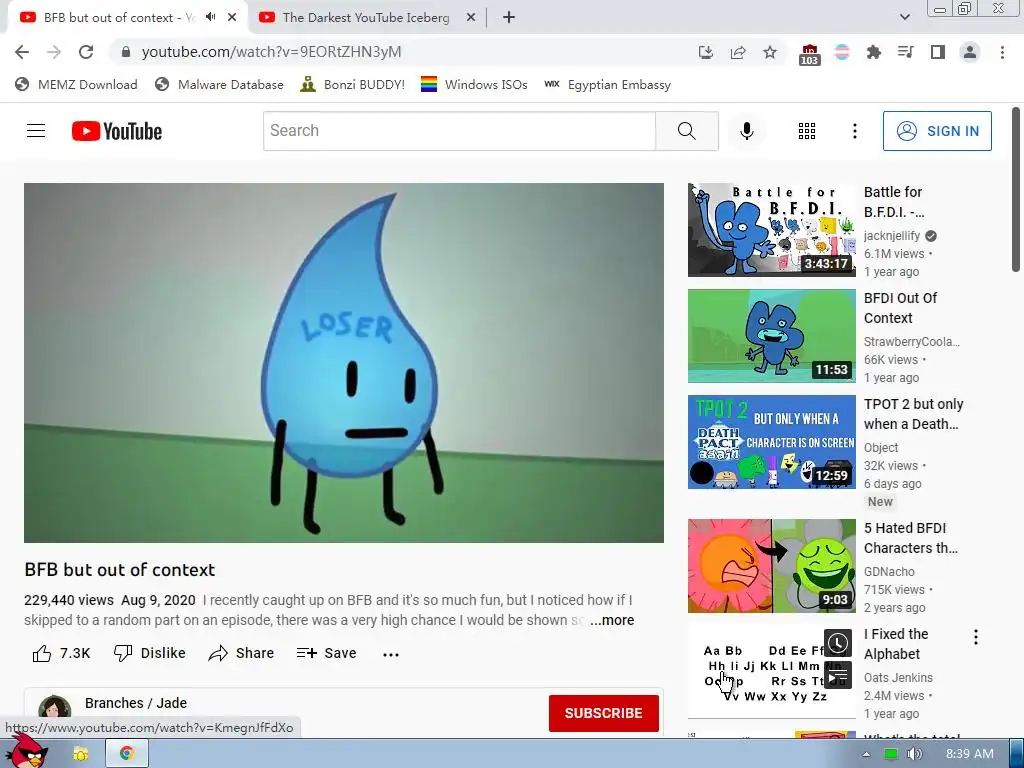This screenshot has width=1024, height=768.
Task: Click into the YouTube Search field
Action: click(459, 131)
